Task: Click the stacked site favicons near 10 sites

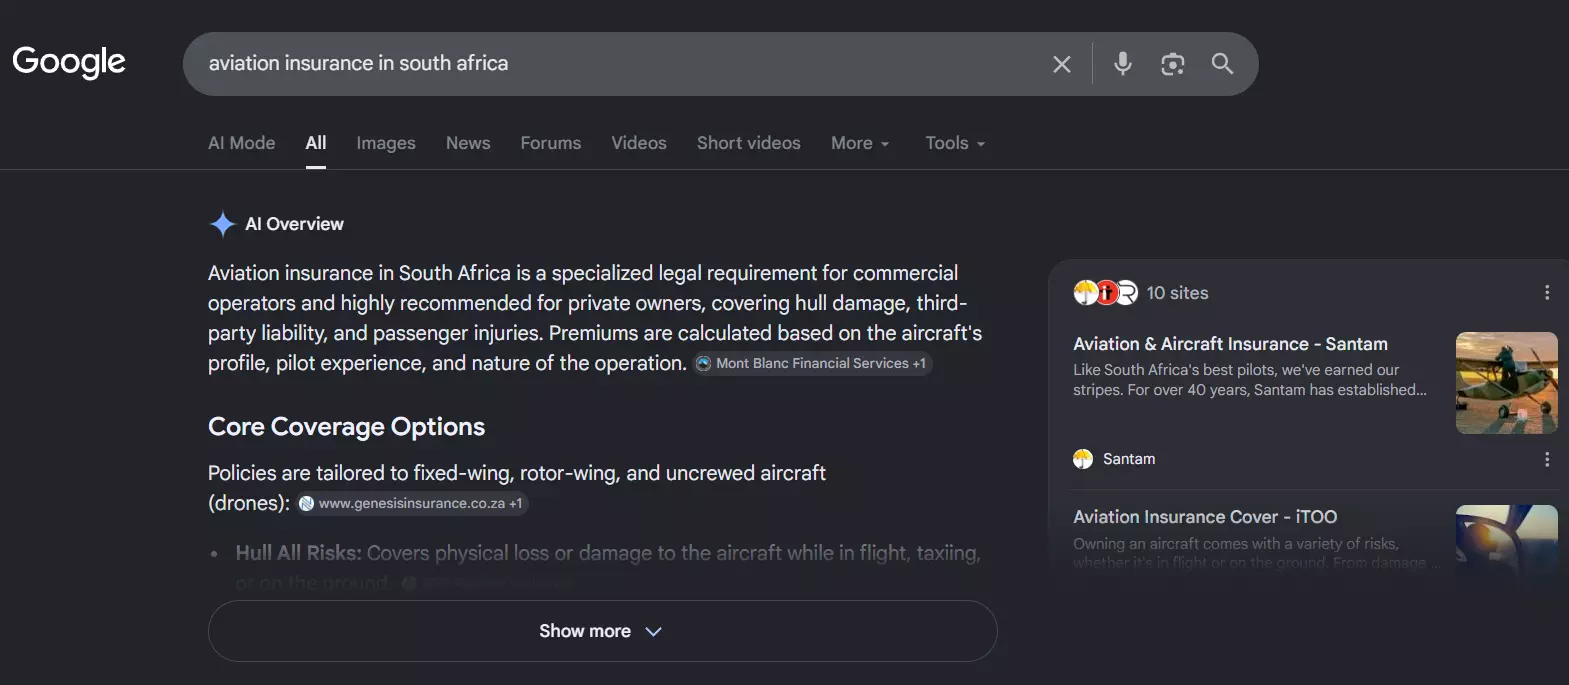Action: (1105, 293)
